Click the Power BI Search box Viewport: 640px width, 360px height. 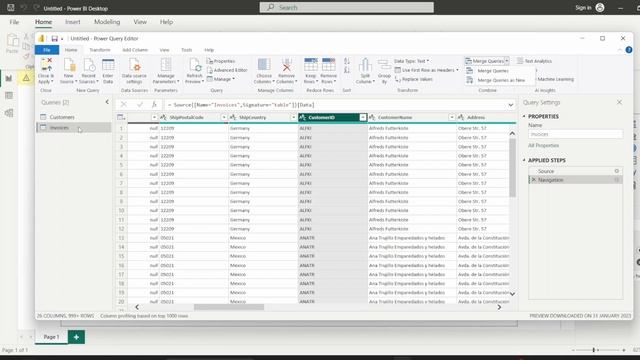pyautogui.click(x=347, y=7)
